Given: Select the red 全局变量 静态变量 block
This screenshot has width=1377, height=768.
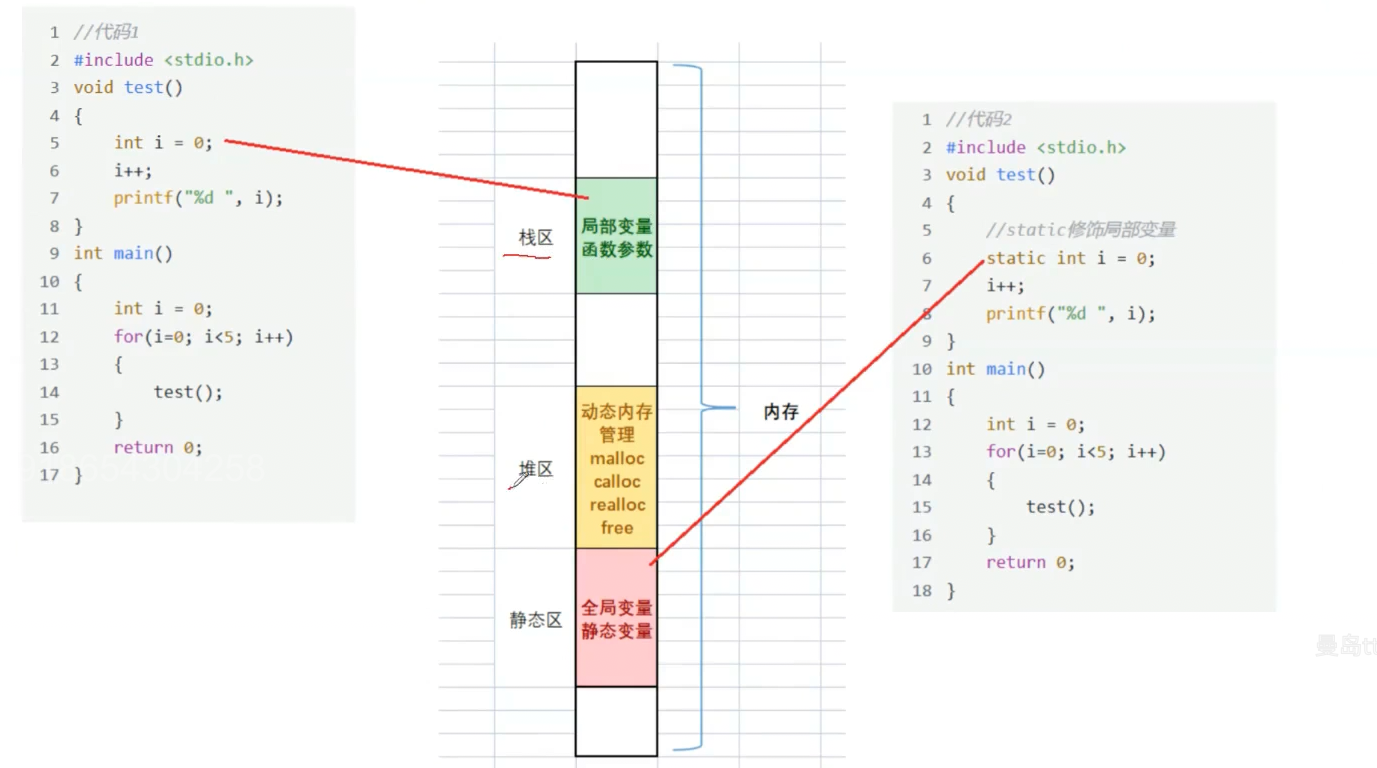Looking at the screenshot, I should coord(616,618).
